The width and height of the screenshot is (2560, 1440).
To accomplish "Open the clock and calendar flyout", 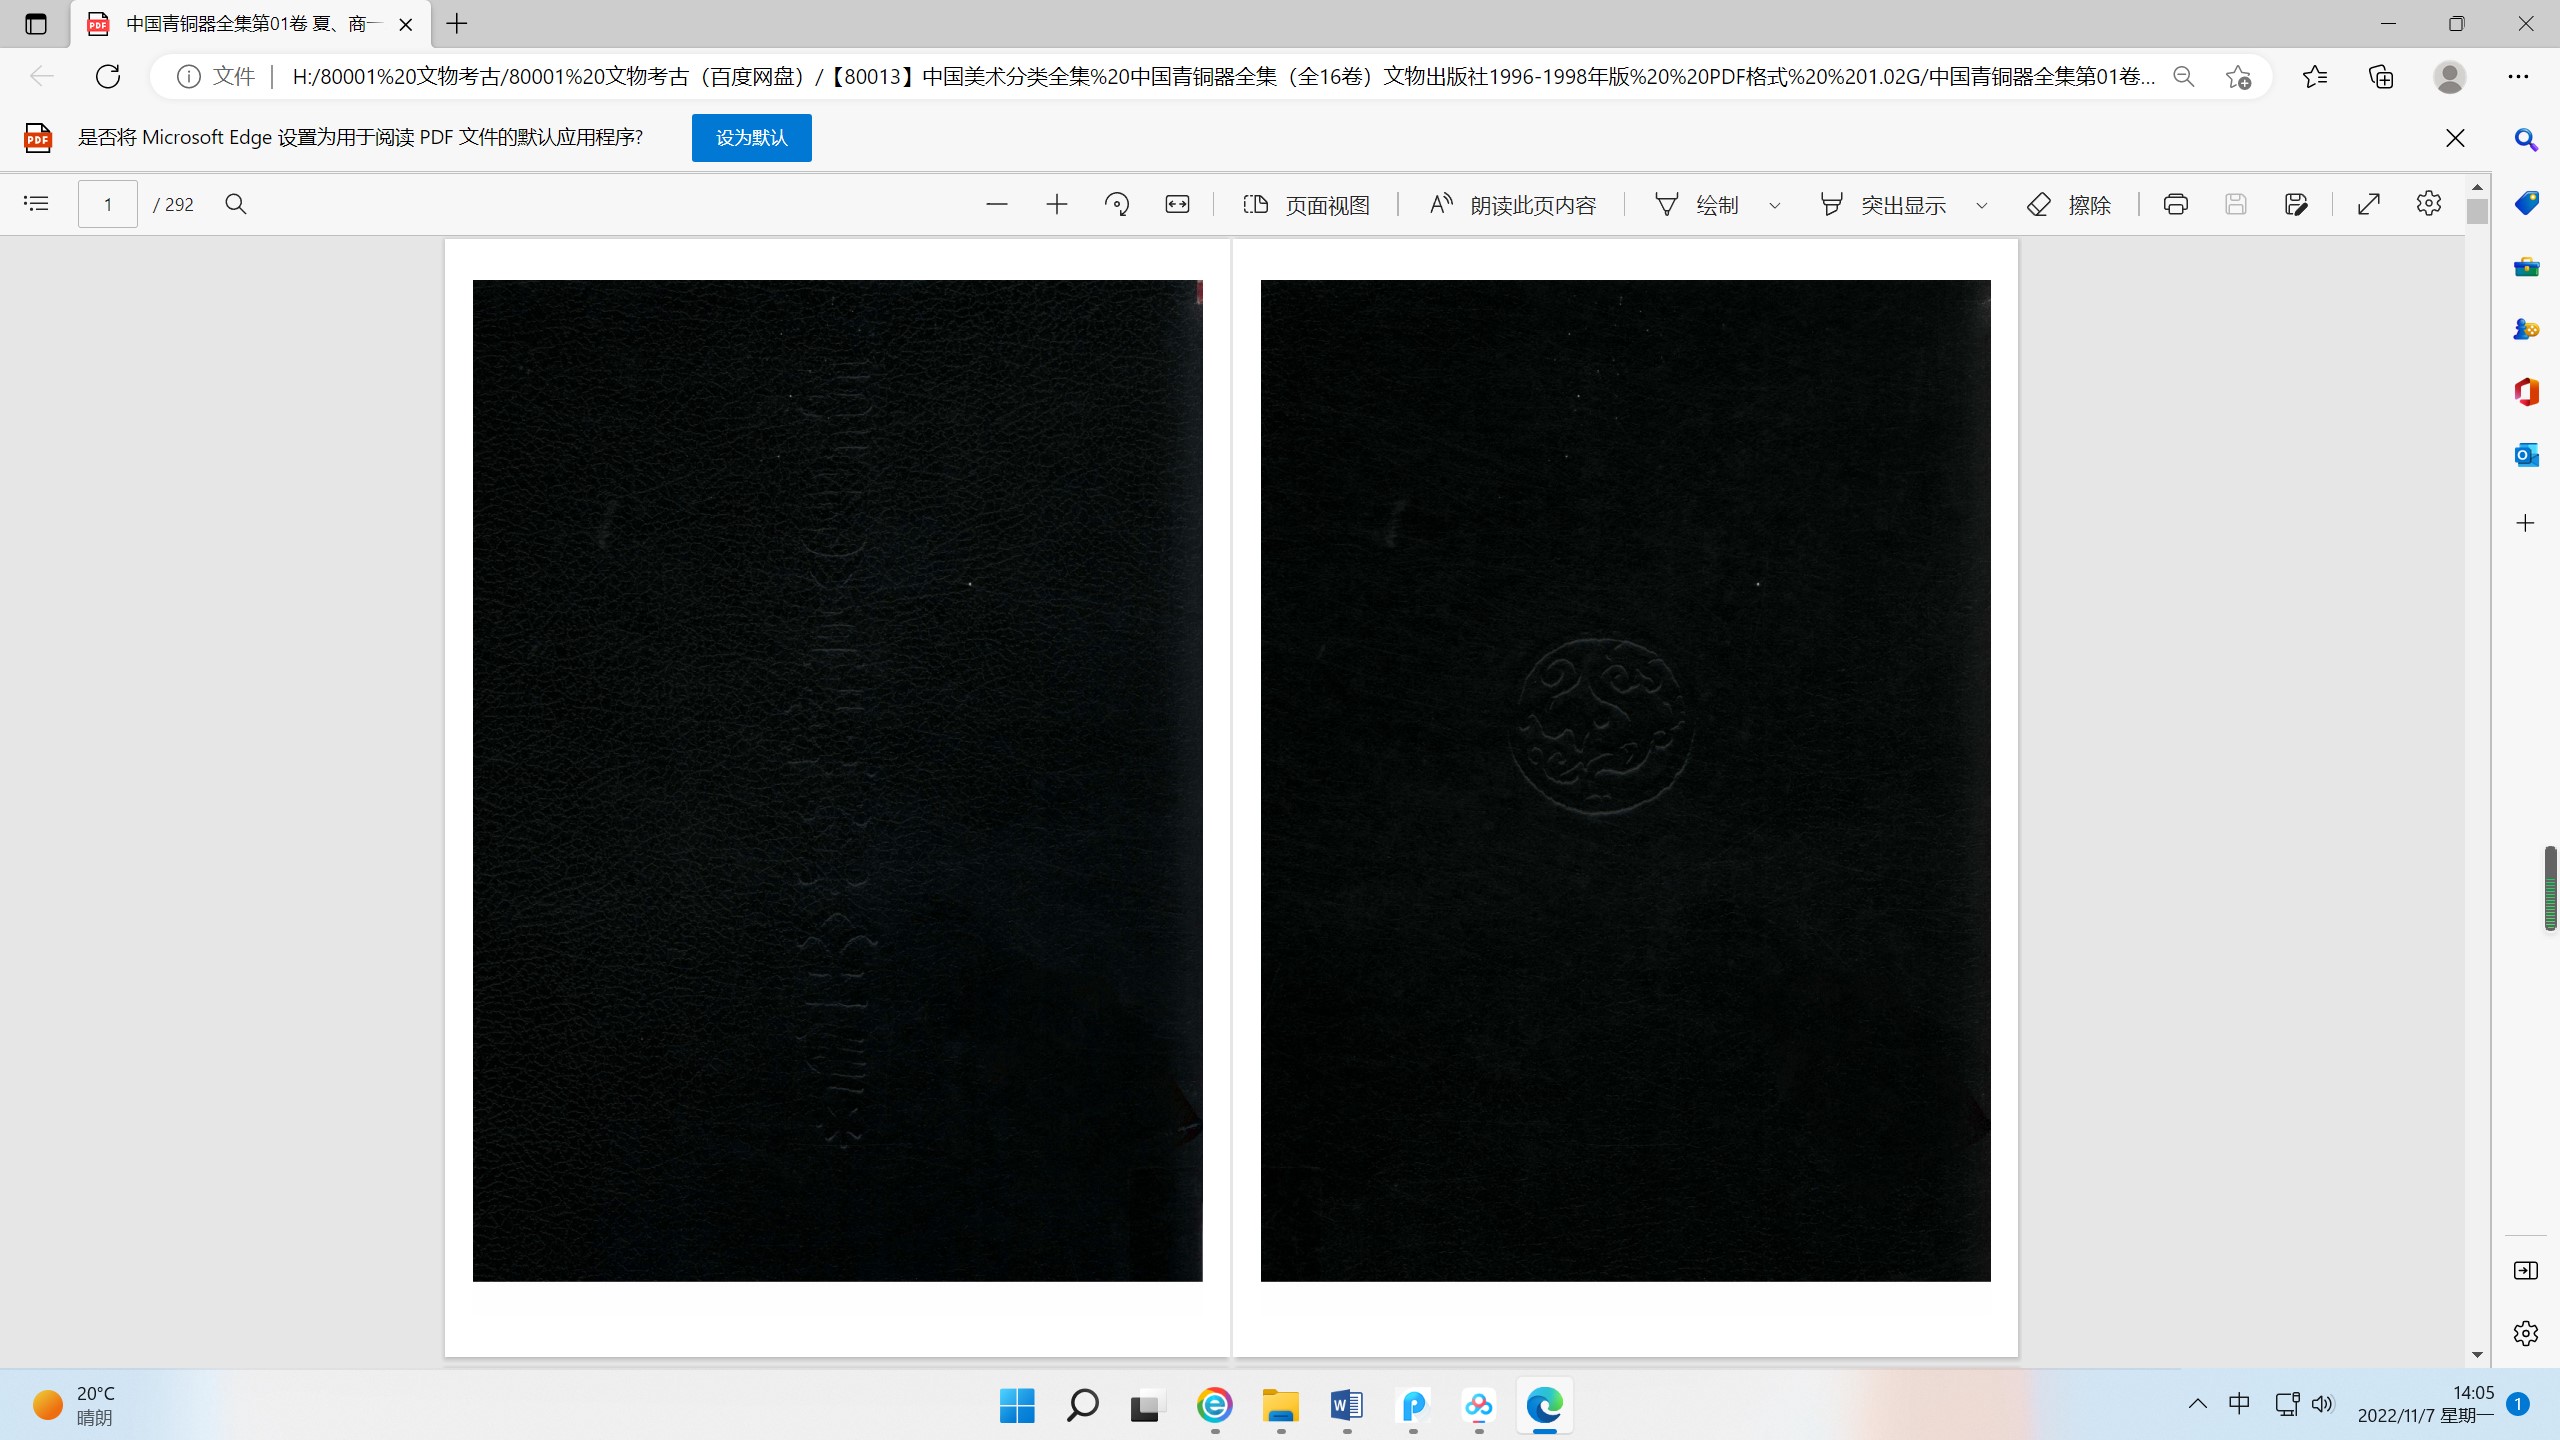I will click(x=2425, y=1404).
